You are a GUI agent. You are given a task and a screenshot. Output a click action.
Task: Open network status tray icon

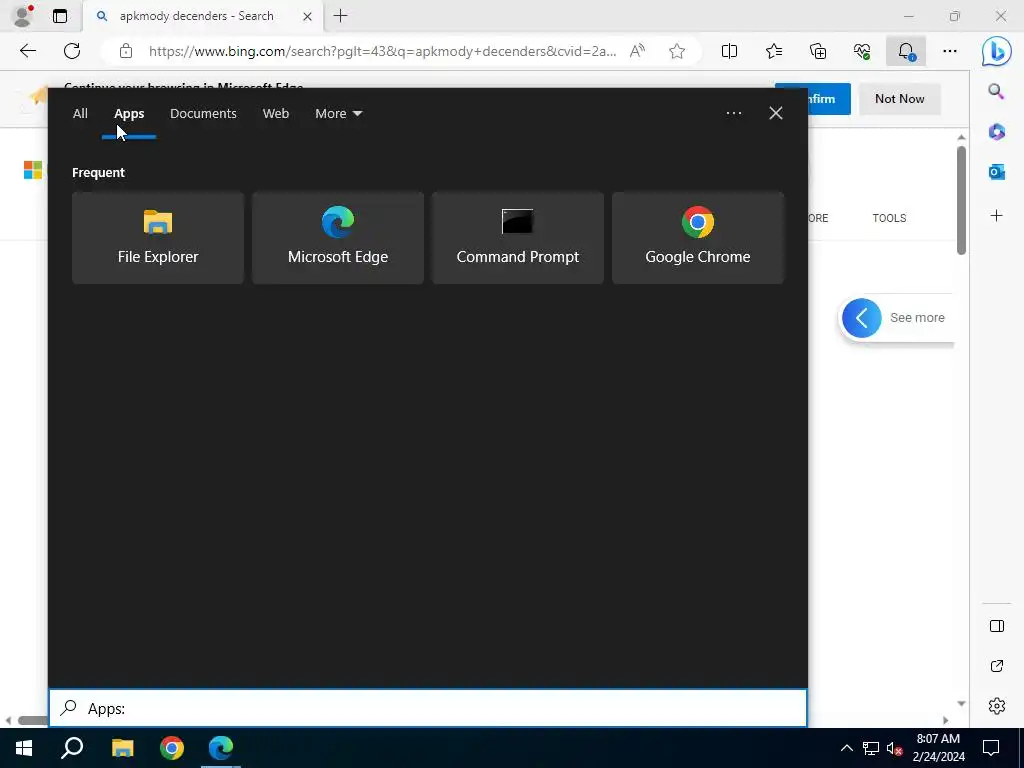871,748
